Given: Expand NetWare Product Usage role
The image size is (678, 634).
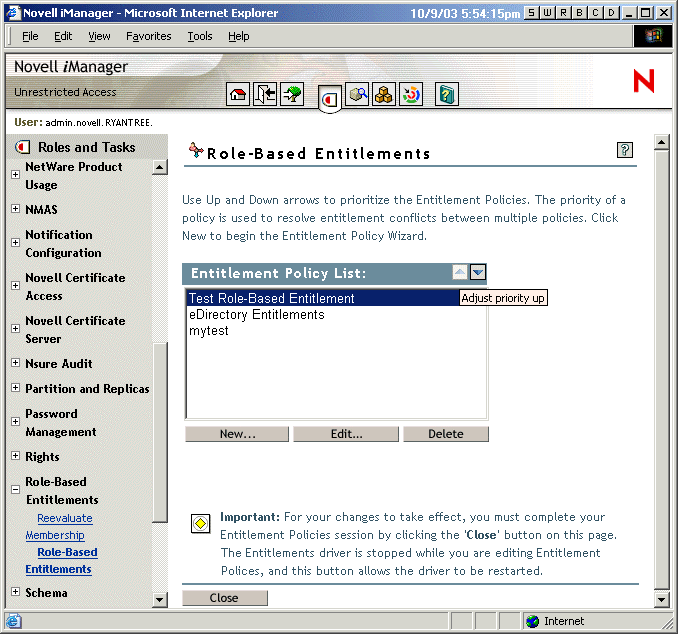Looking at the screenshot, I should pos(15,174).
